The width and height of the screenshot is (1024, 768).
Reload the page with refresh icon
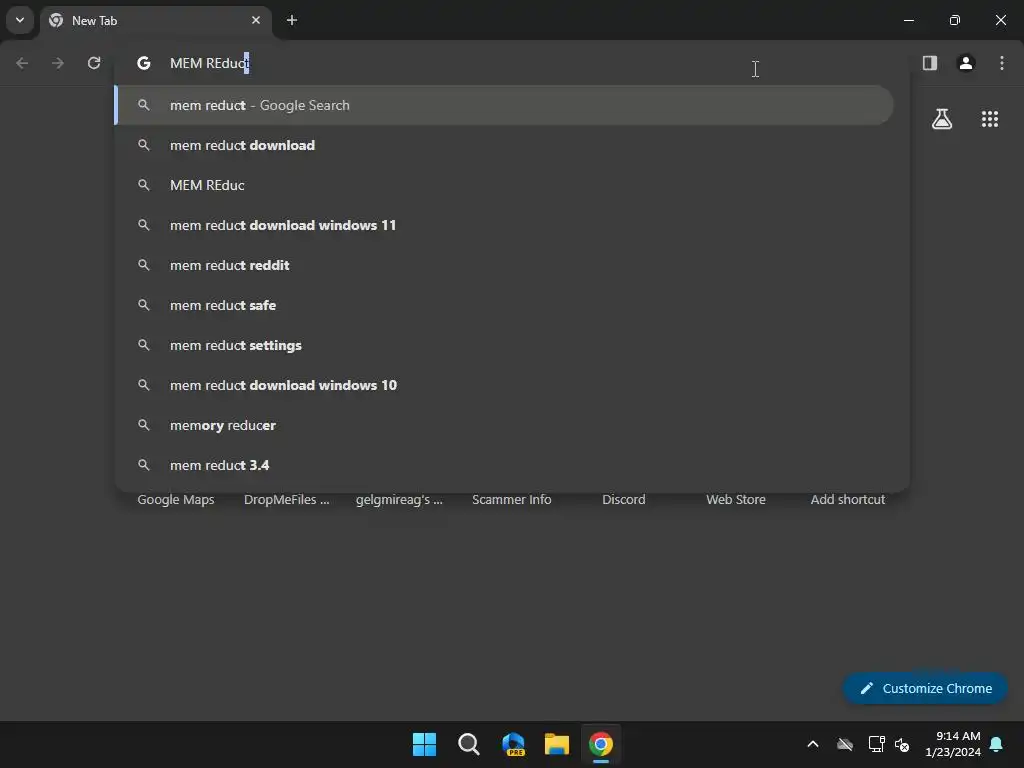(94, 63)
